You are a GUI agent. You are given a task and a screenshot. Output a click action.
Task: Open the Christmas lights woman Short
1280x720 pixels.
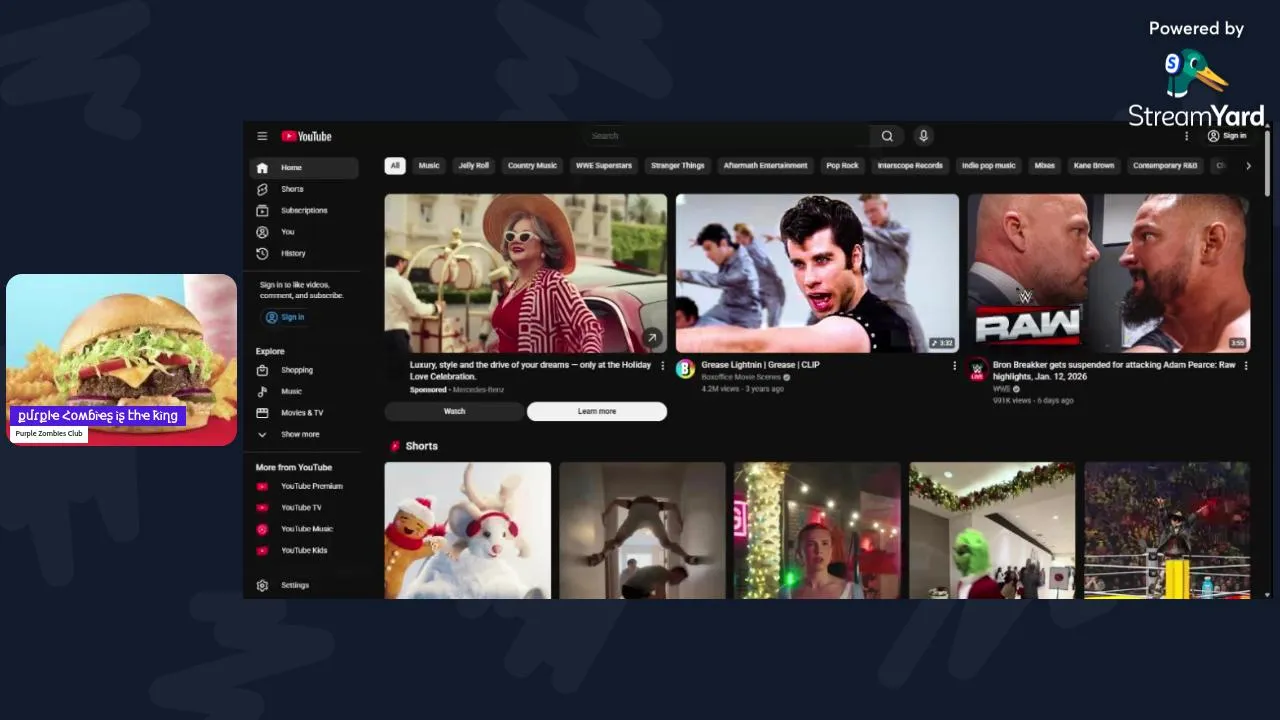[x=817, y=530]
